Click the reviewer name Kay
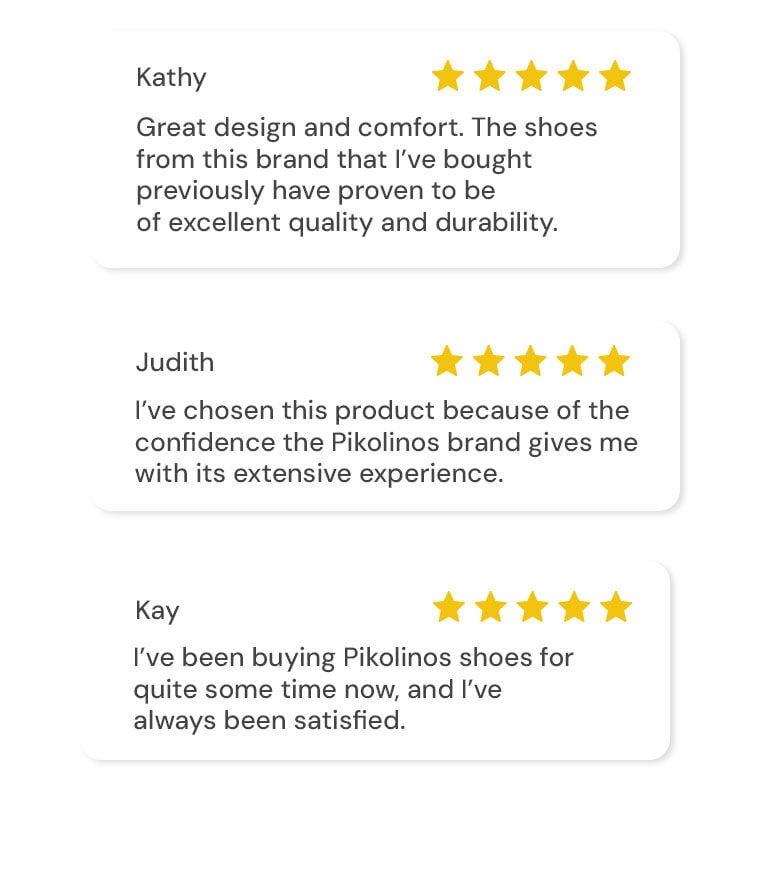The image size is (764, 869). click(157, 611)
